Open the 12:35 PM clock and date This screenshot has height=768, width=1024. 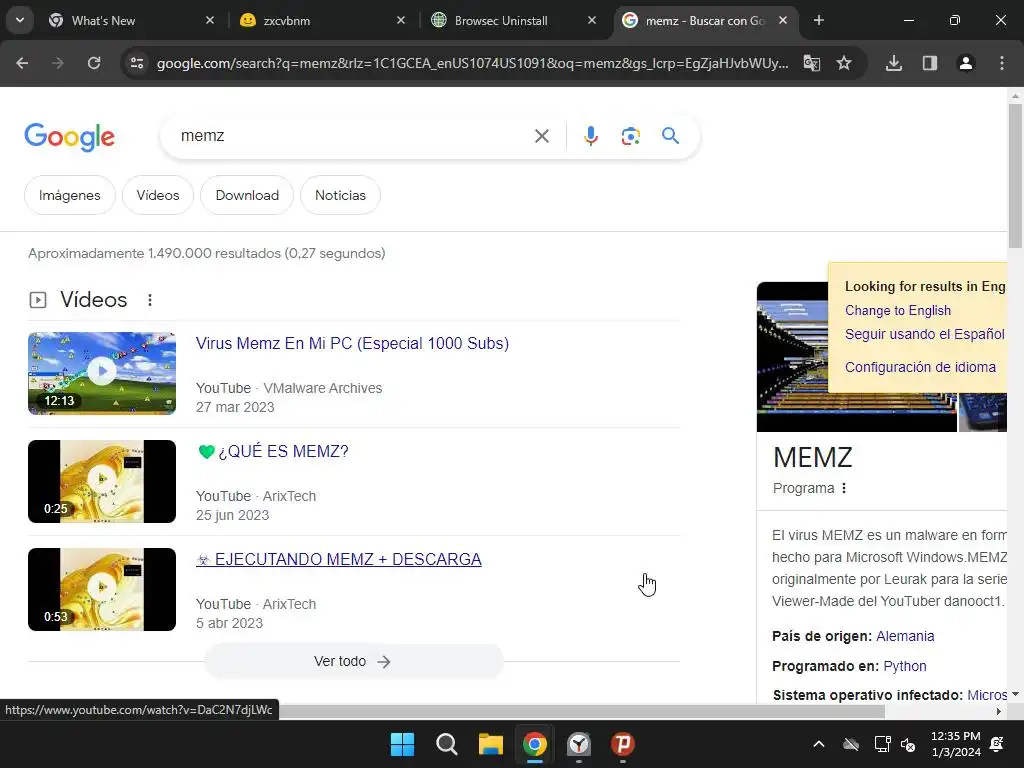coord(955,744)
